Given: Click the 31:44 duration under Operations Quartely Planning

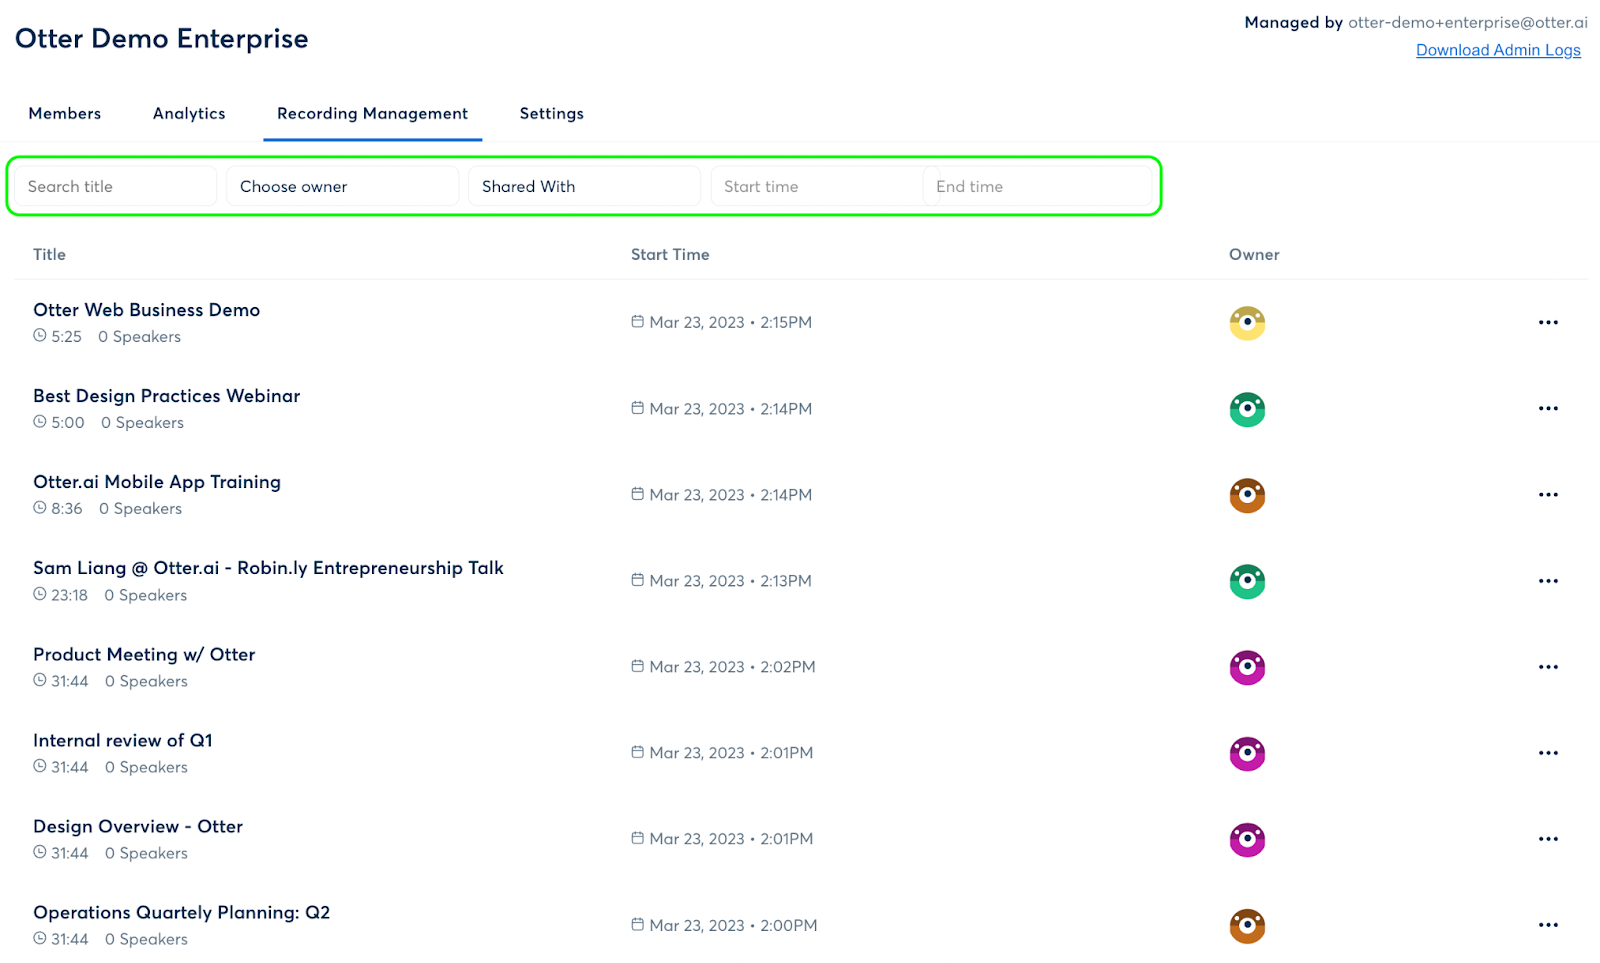Looking at the screenshot, I should pos(70,939).
